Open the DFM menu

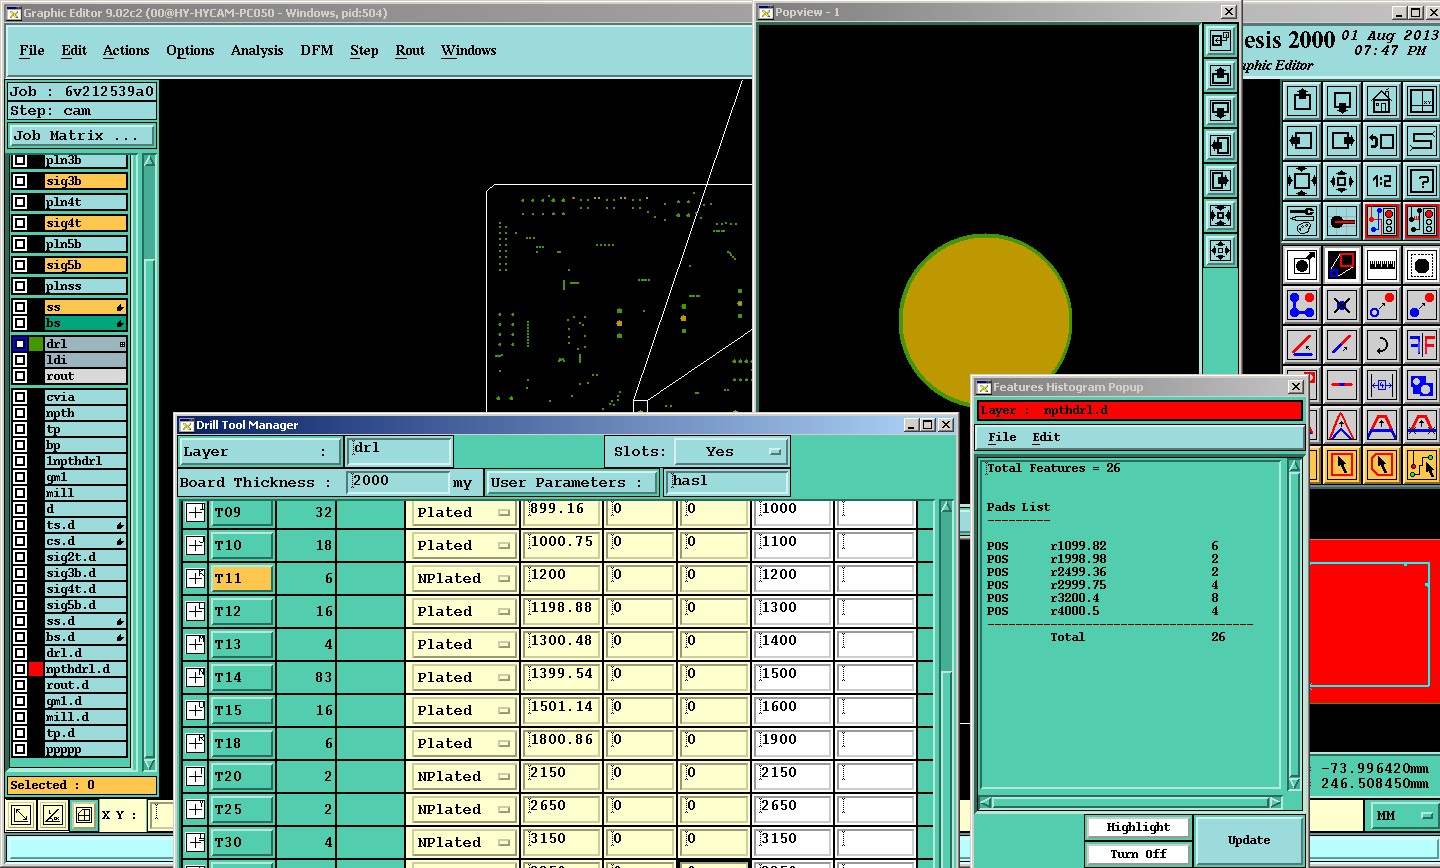(x=316, y=50)
